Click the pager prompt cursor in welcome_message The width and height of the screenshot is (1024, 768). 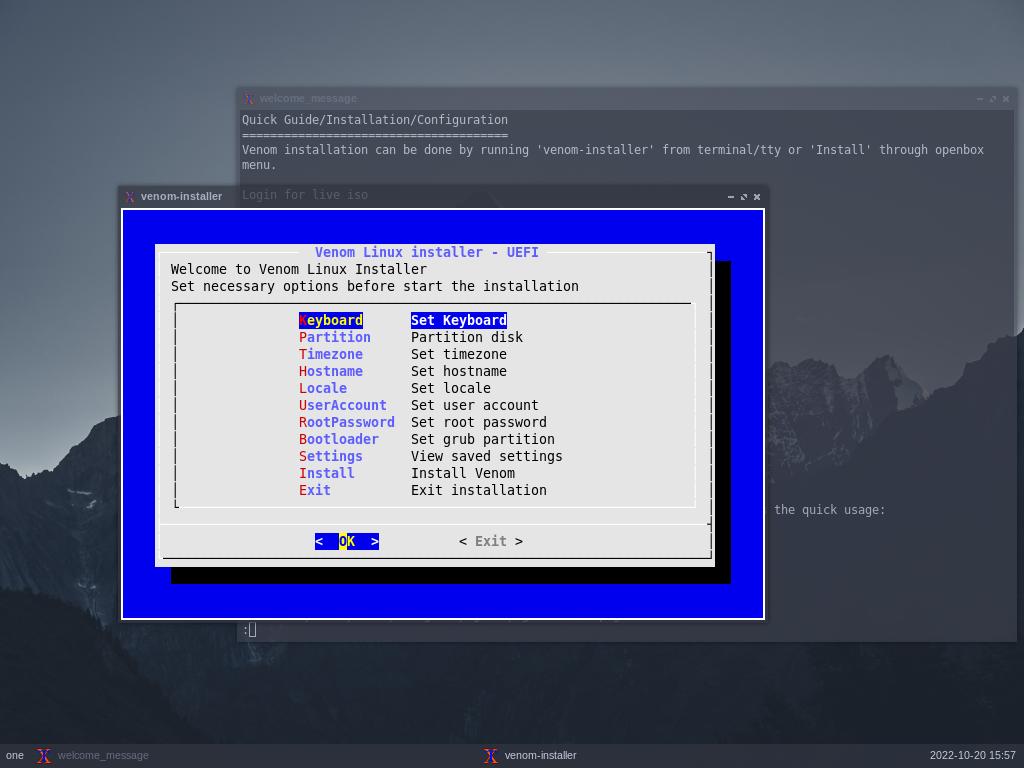coord(252,630)
